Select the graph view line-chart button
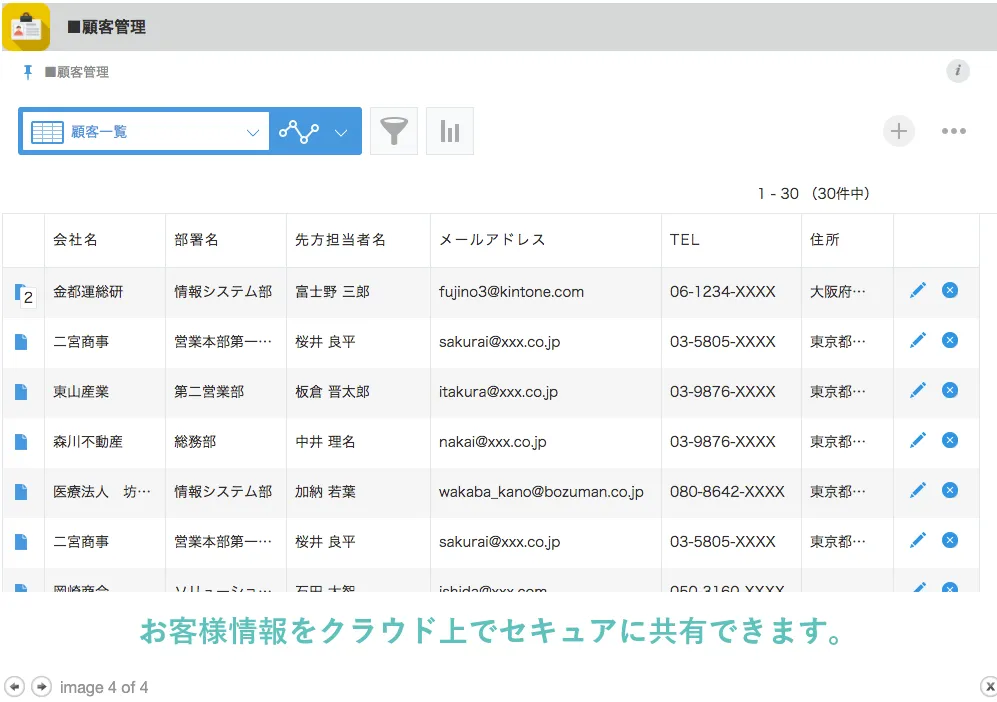997x702 pixels. 299,132
